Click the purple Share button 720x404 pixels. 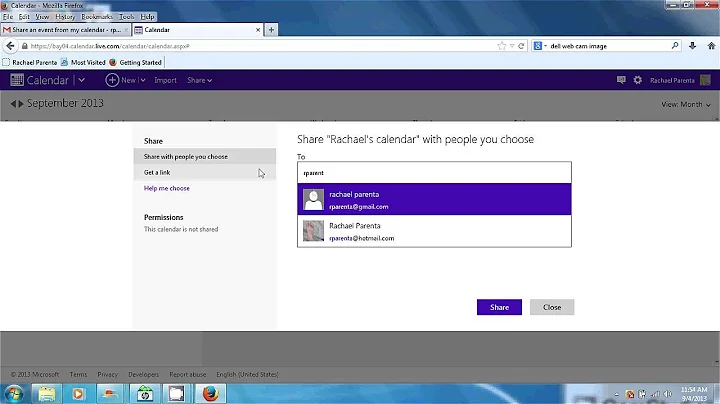click(x=499, y=307)
